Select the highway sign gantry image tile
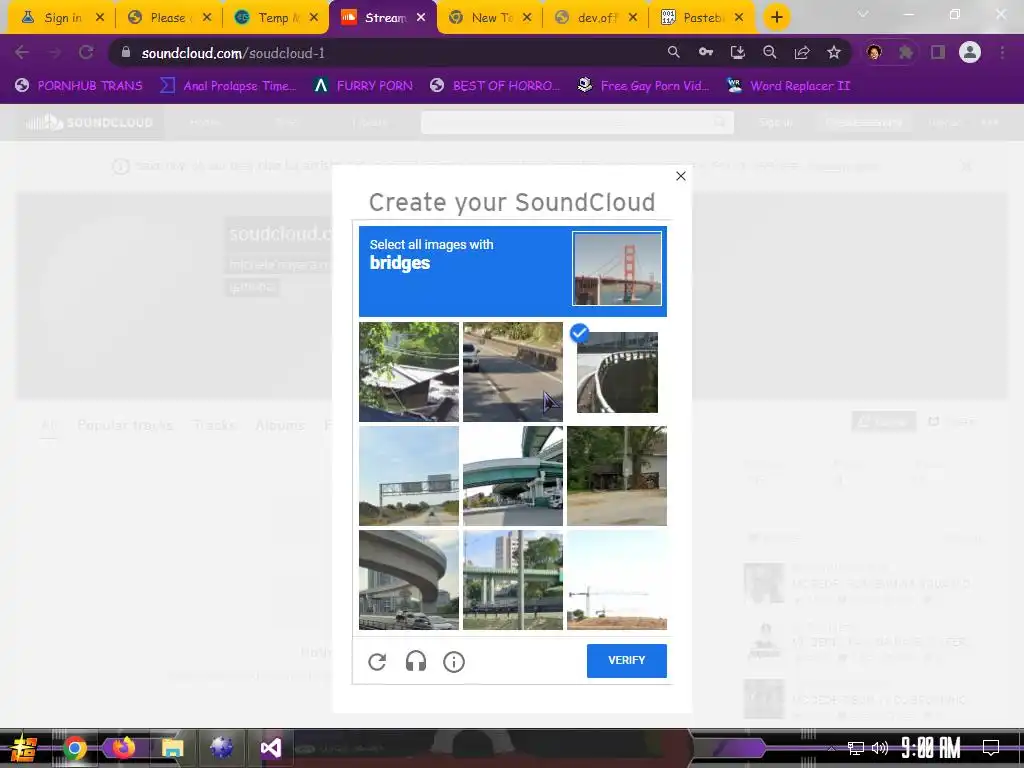 (409, 475)
